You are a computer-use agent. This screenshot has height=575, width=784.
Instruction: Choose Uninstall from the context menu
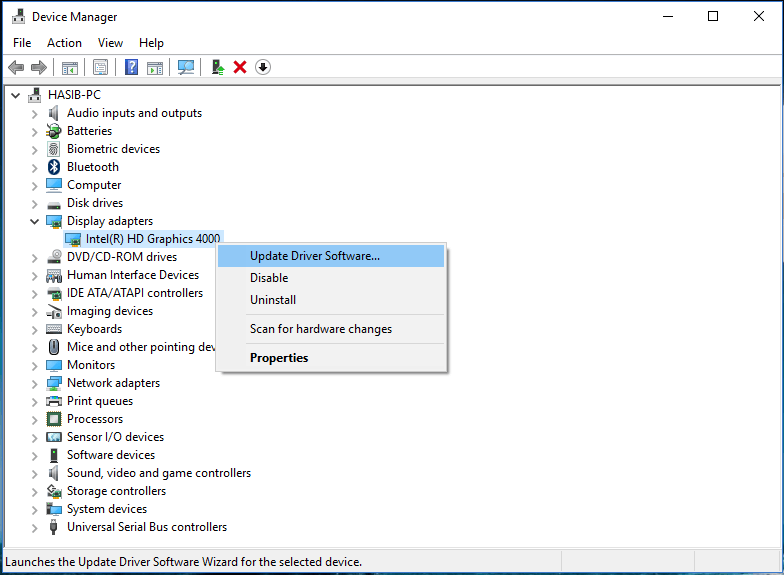[x=273, y=300]
